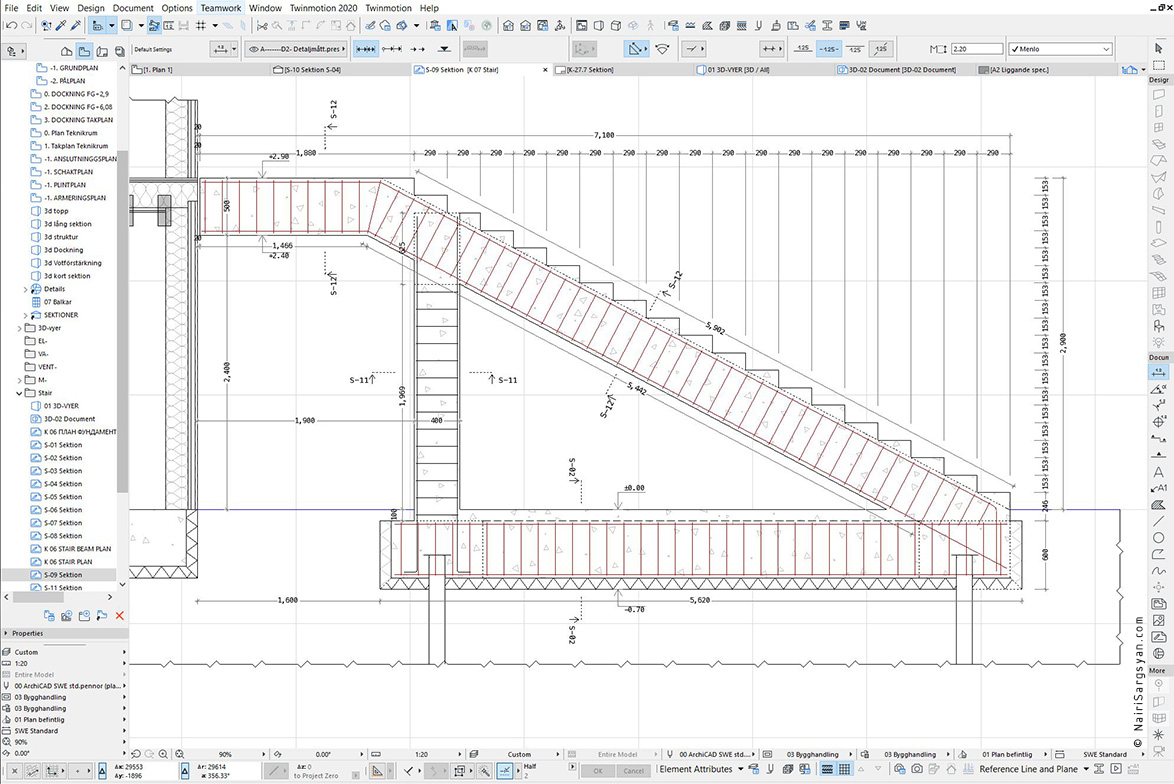Screen dimensions: 1174x784
Task: Open the Teamwork menu
Action: 221,7
